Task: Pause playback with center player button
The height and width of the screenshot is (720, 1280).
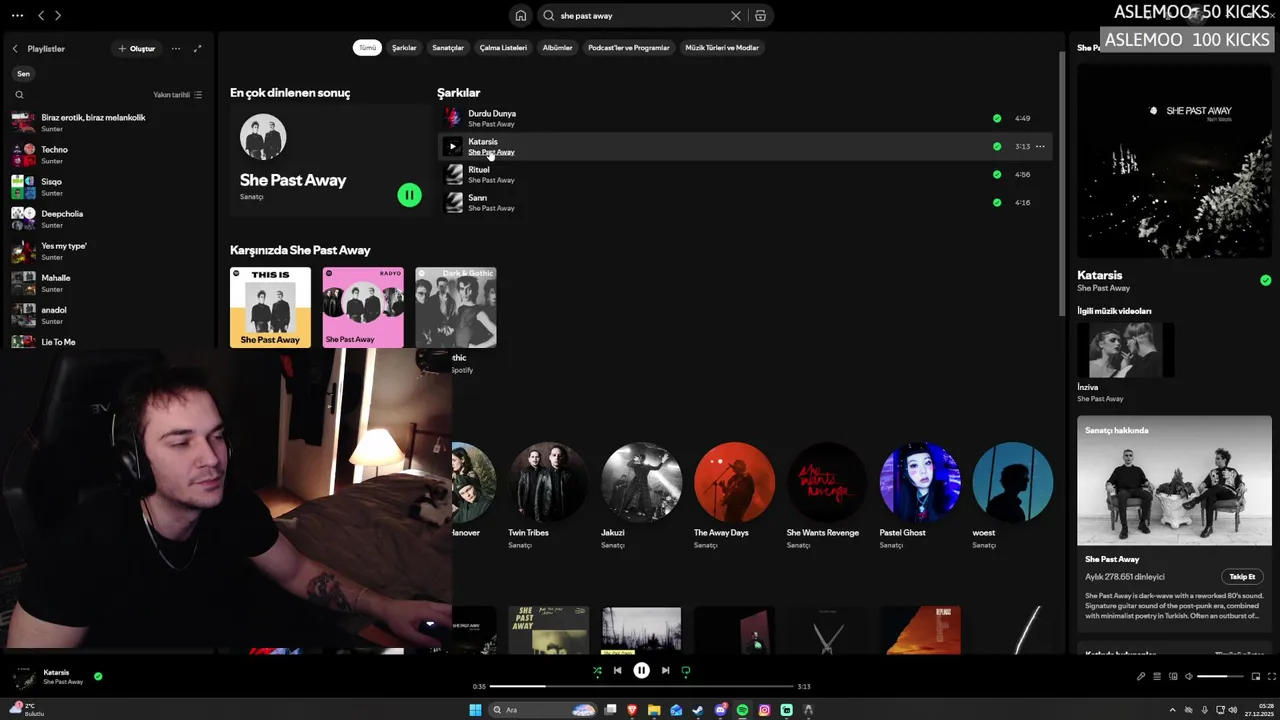Action: [641, 671]
